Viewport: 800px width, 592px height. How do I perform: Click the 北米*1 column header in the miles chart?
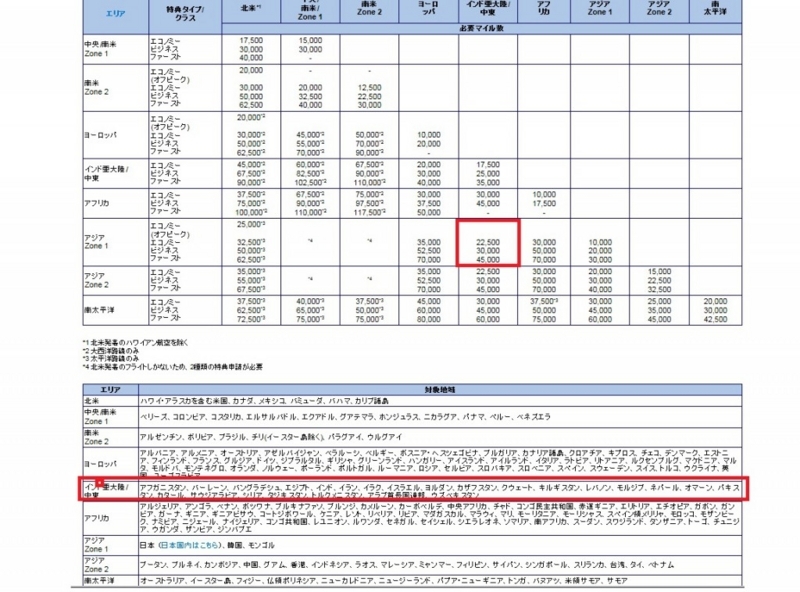coord(251,8)
